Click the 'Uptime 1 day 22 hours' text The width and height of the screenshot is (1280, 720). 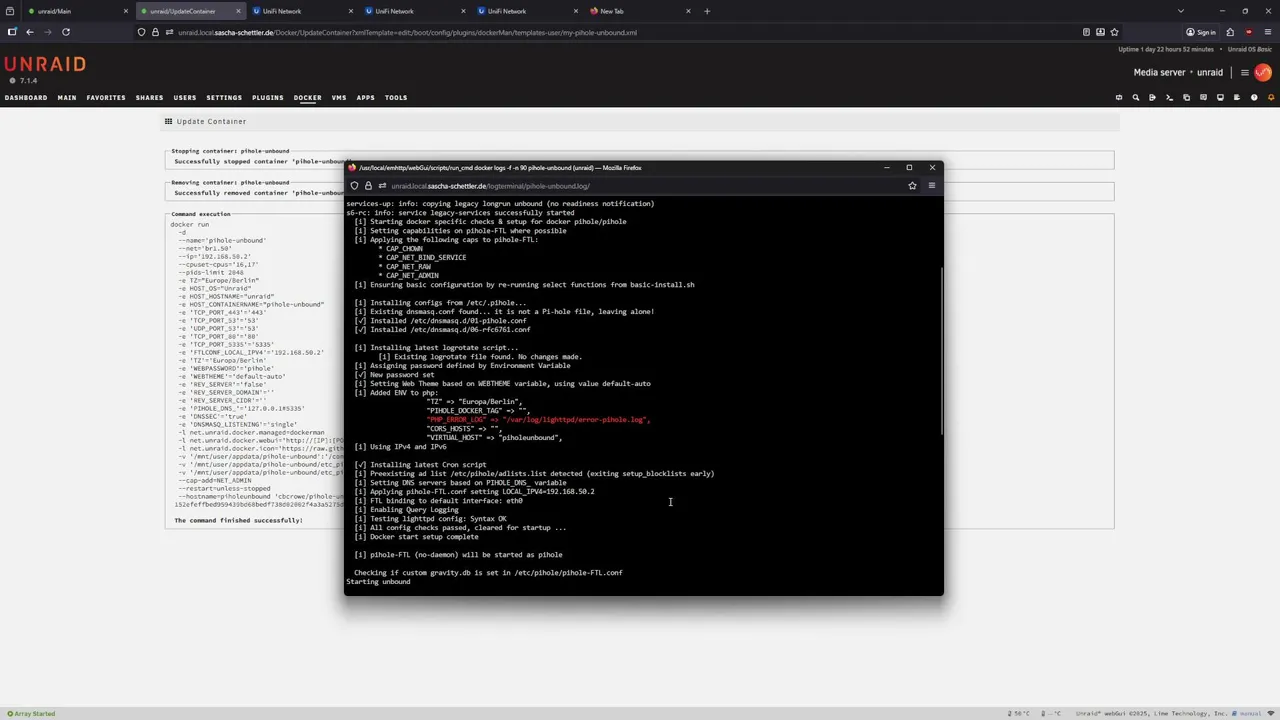[1166, 49]
